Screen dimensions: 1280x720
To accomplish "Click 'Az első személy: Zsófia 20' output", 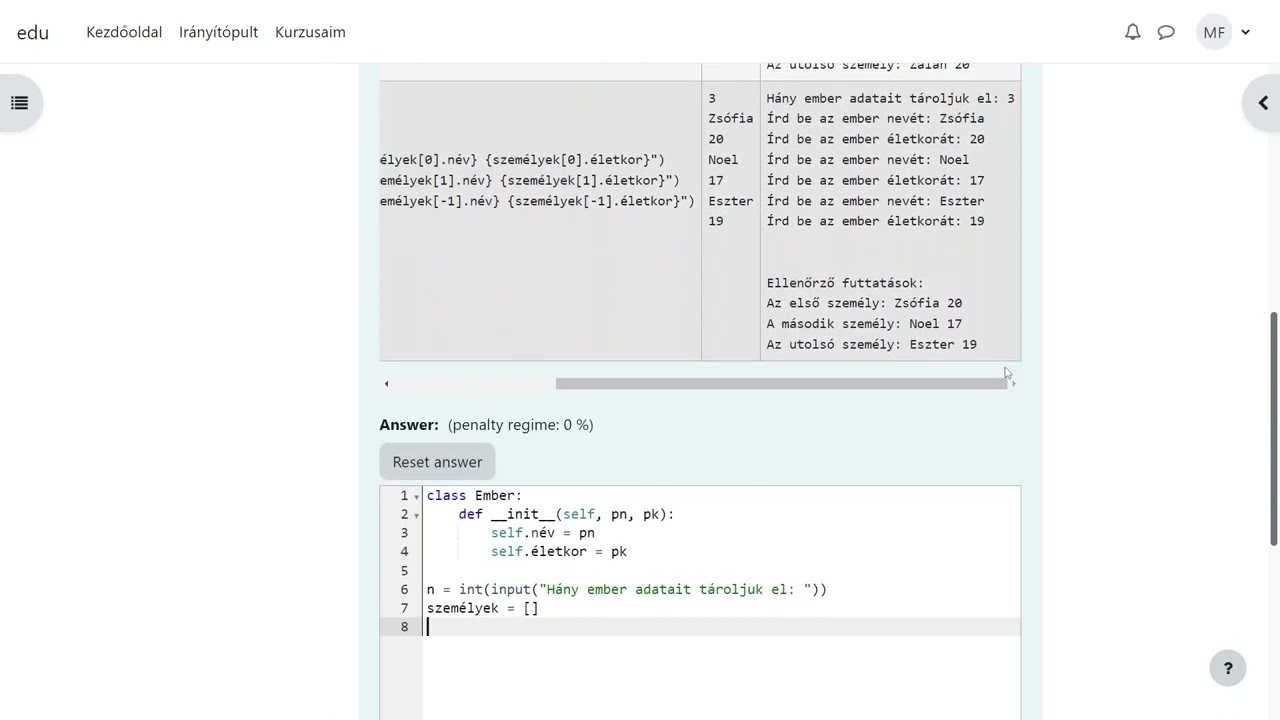I will (x=864, y=303).
